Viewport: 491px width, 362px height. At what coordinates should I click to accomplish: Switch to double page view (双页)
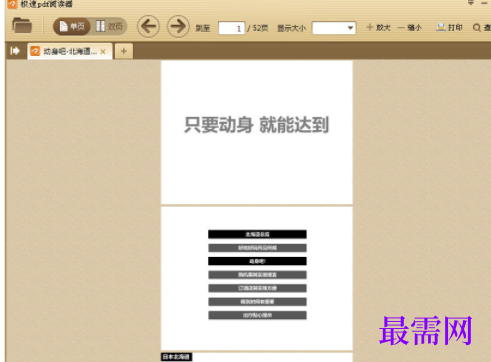109,26
